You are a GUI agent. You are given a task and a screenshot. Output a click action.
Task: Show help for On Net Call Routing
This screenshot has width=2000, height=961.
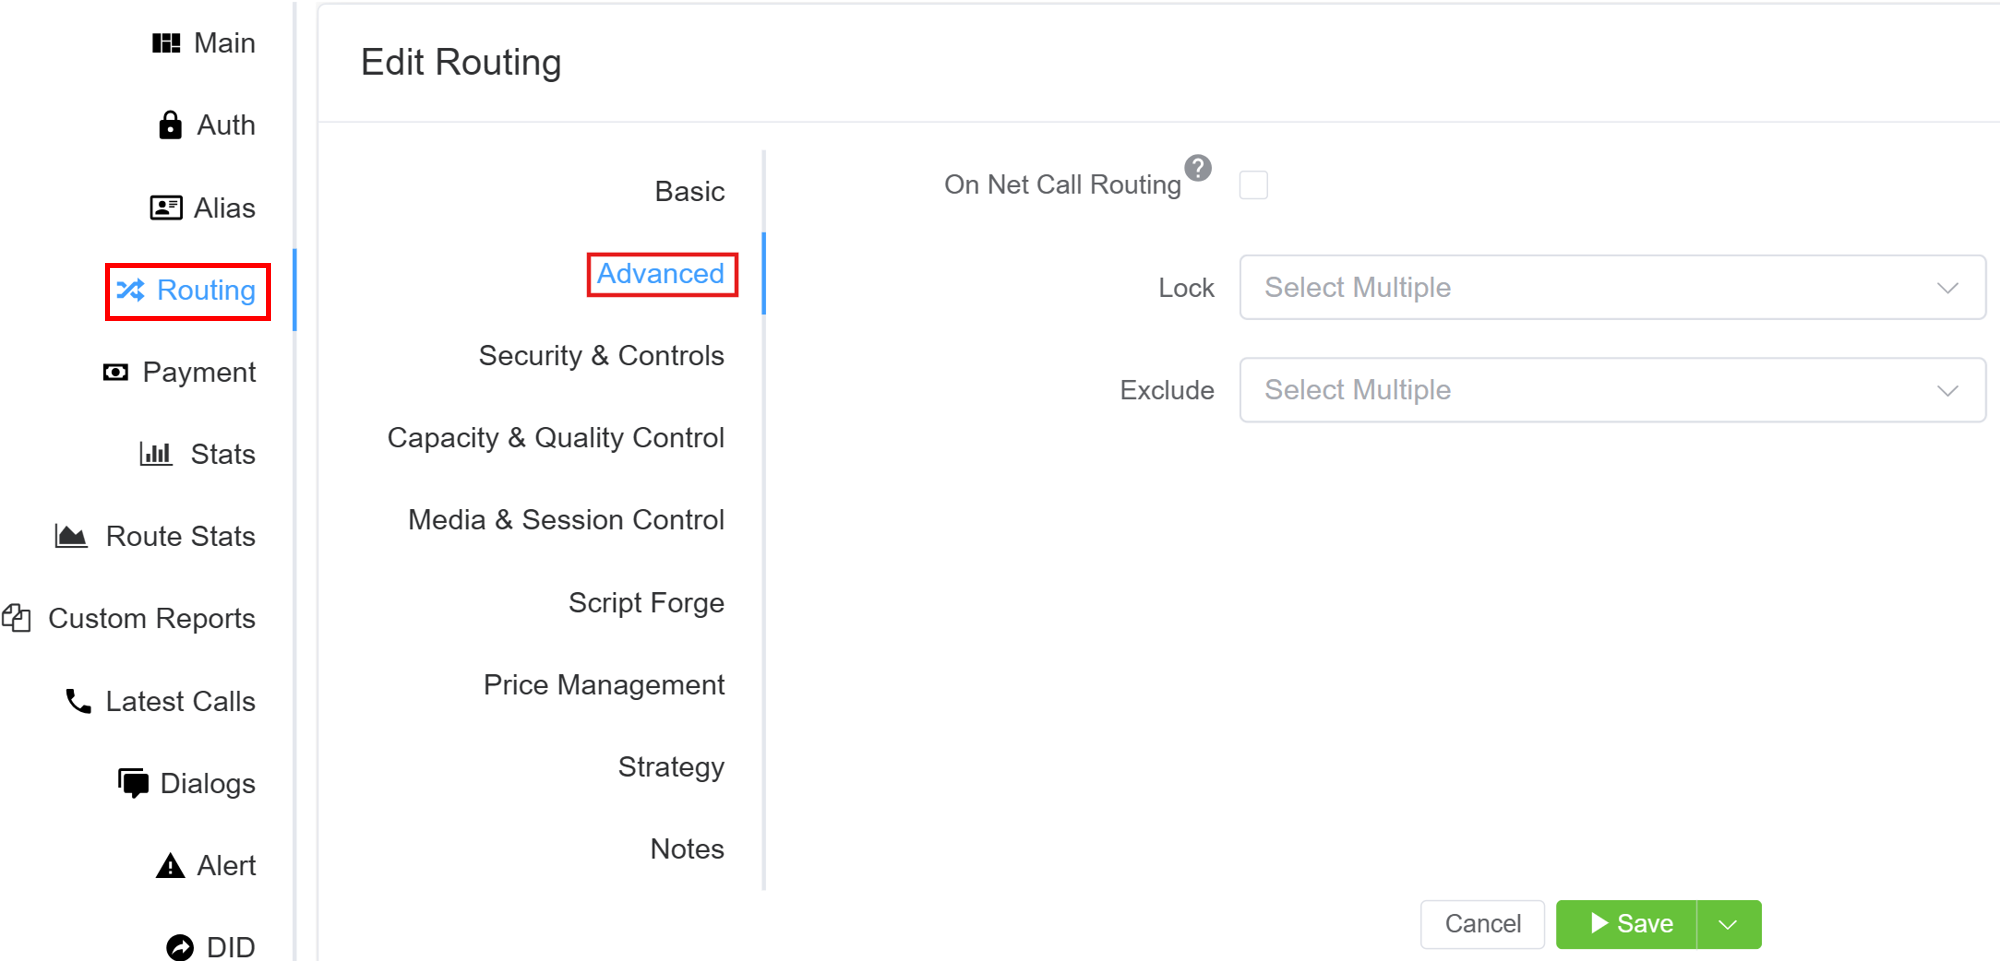click(x=1198, y=168)
